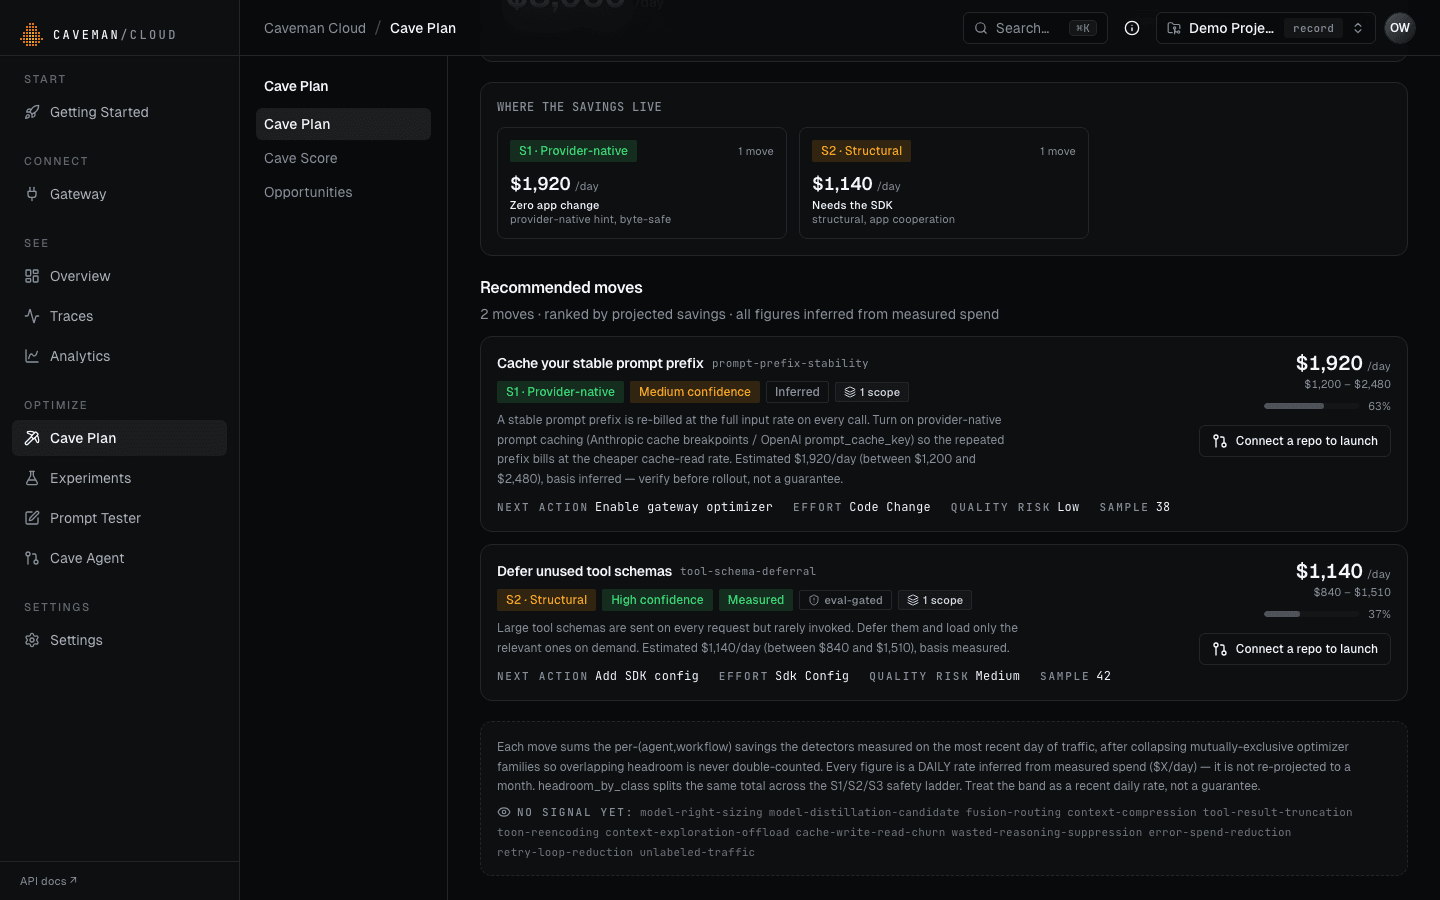Click the 37% confidence progress bar
This screenshot has width=1440, height=900.
pos(1312,614)
